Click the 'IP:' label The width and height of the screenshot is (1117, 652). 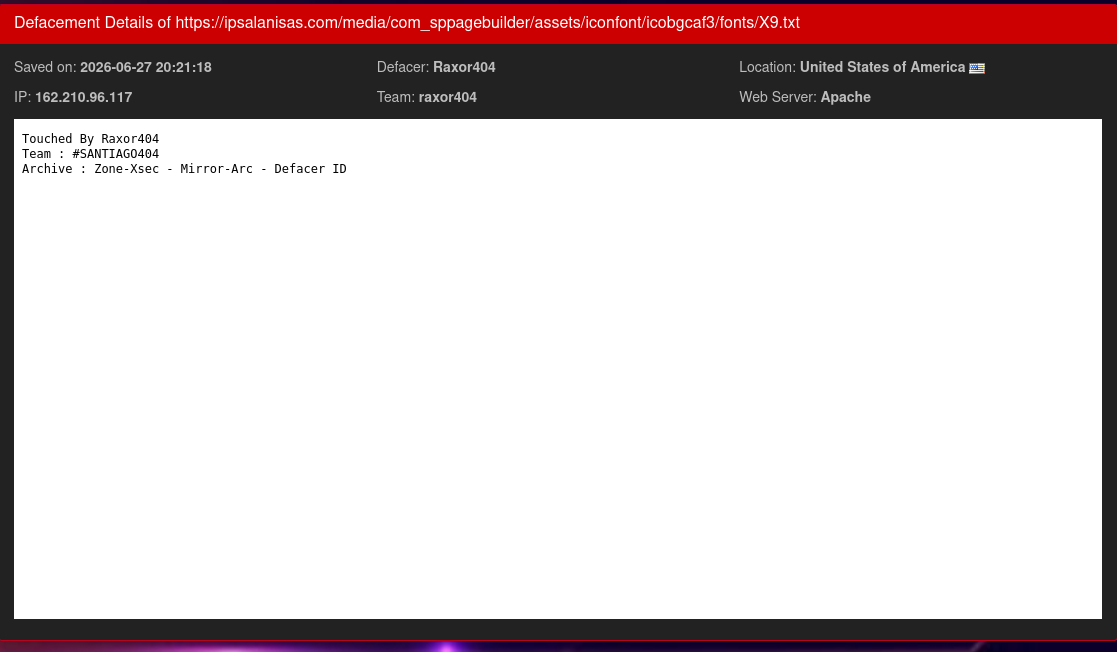[22, 97]
